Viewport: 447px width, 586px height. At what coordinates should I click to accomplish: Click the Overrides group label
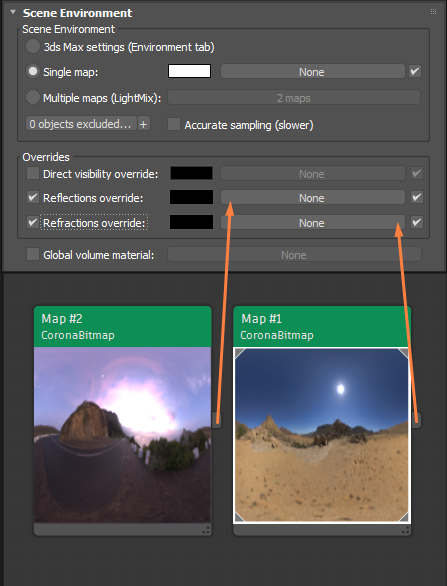46,157
